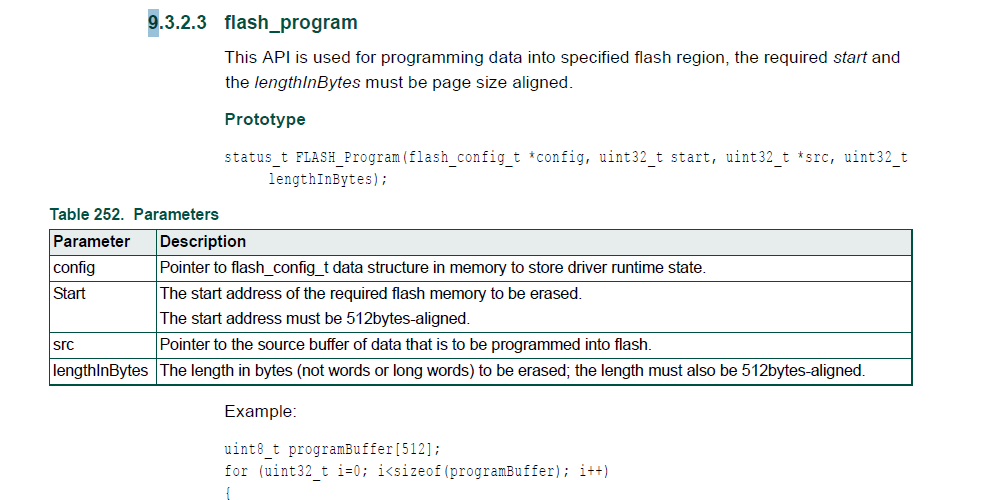This screenshot has height=500, width=987.
Task: Select the "lengthInBytes" parameter table cell
Action: click(101, 371)
